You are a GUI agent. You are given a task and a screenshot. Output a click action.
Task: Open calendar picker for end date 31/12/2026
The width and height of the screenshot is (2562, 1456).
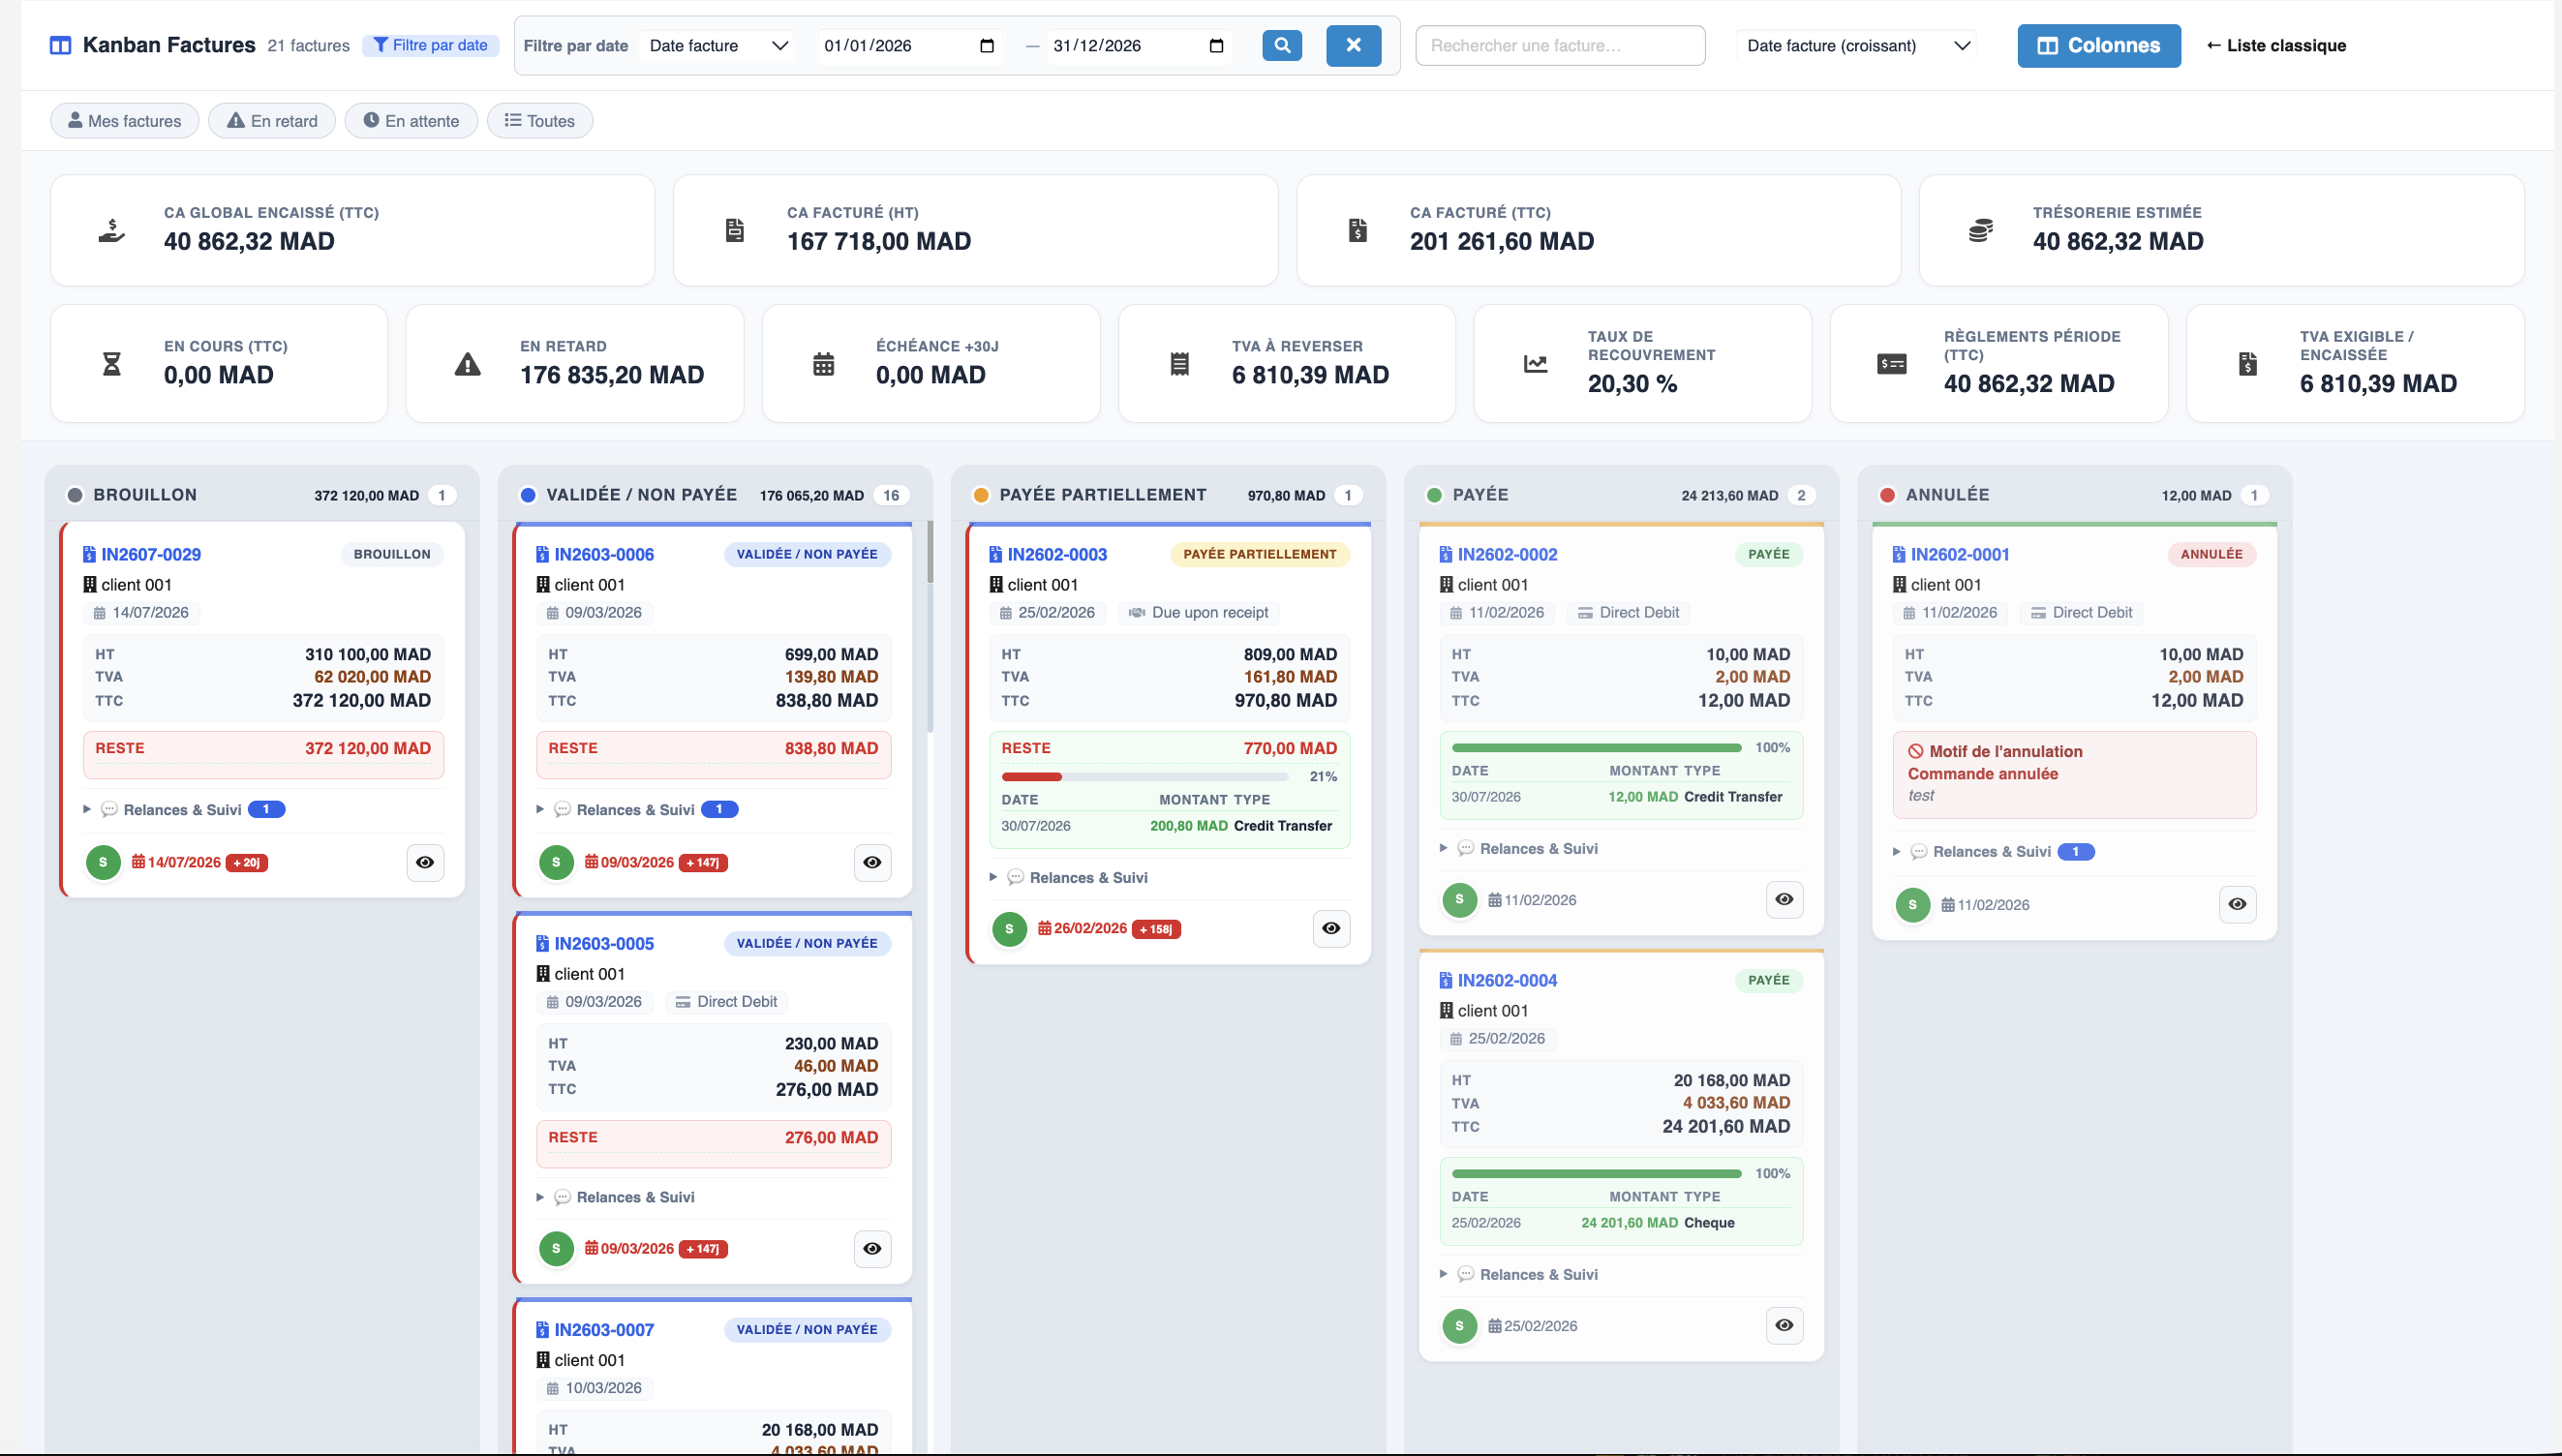point(1216,45)
